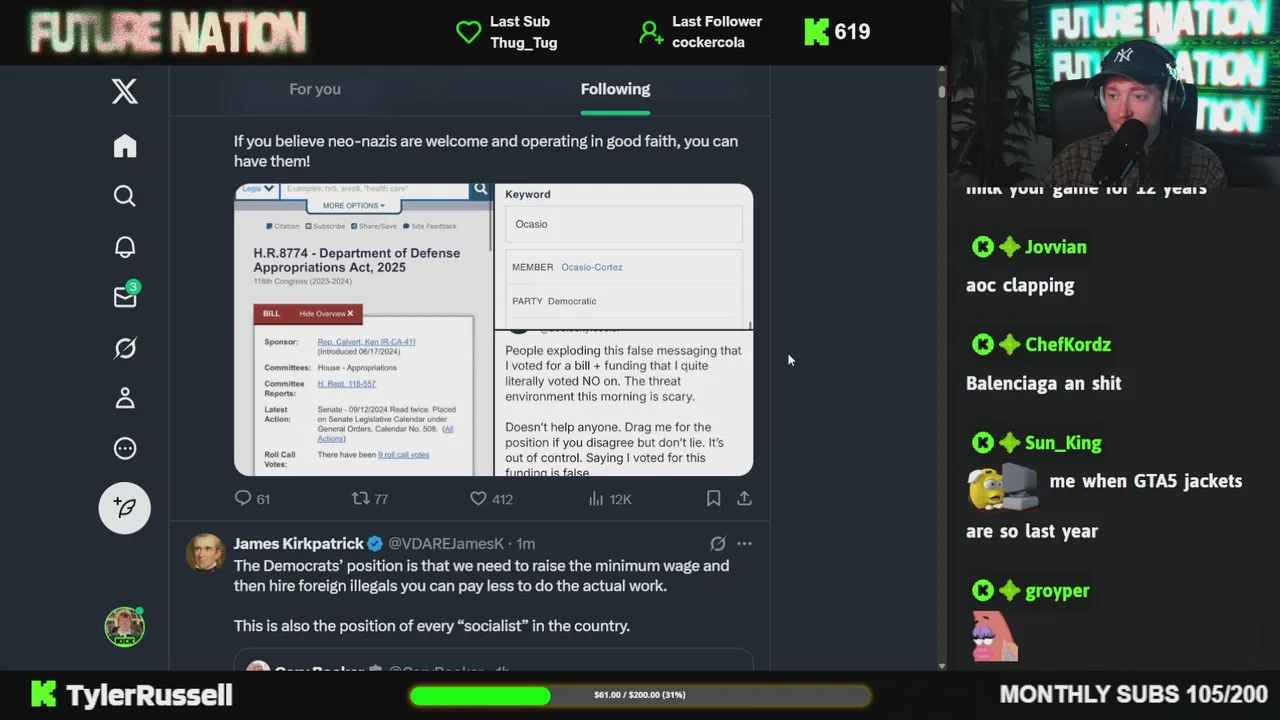Share the neo-nazis post
Screen dimensions: 1280x720
pyautogui.click(x=744, y=498)
